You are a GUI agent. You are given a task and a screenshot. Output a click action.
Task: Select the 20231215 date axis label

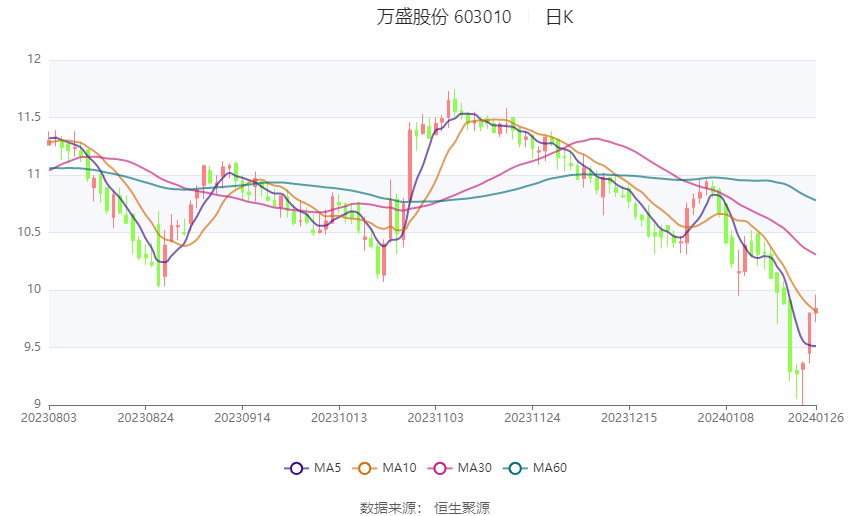pyautogui.click(x=629, y=418)
